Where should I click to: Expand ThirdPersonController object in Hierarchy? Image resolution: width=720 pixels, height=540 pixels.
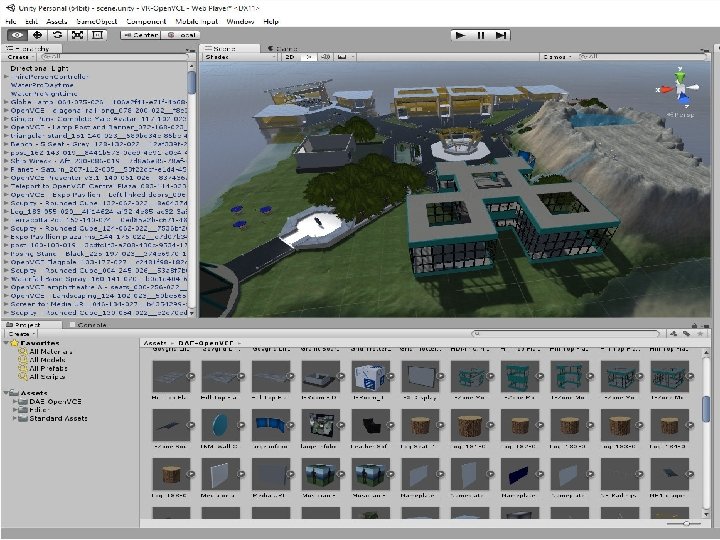[x=6, y=77]
